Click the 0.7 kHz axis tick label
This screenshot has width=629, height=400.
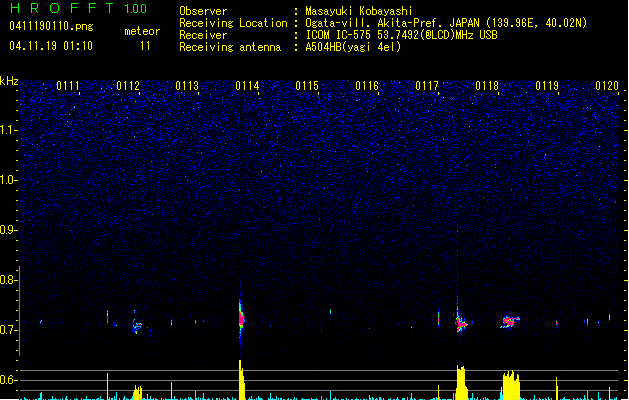(x=8, y=330)
